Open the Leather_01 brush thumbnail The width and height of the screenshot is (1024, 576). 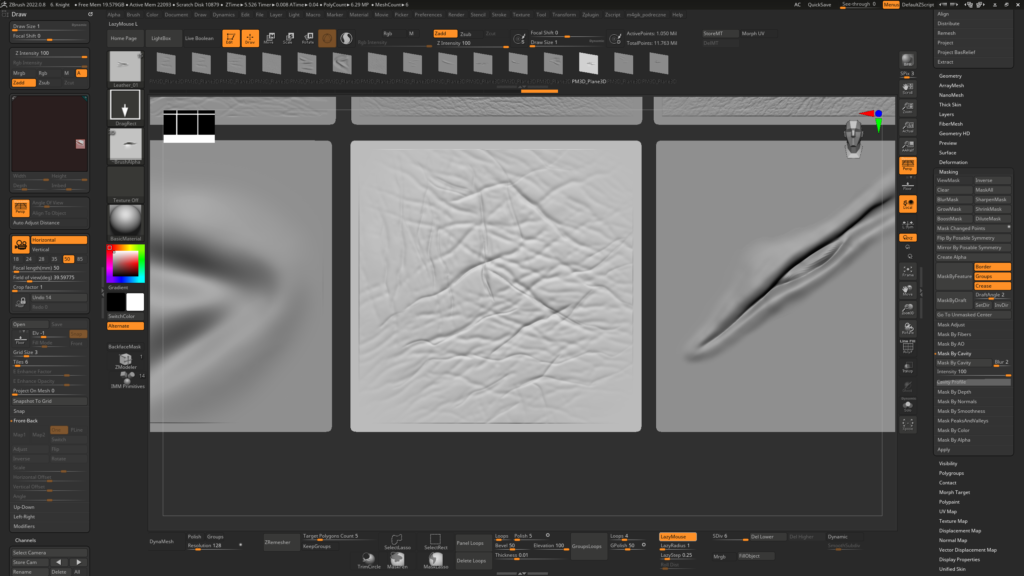coord(125,67)
